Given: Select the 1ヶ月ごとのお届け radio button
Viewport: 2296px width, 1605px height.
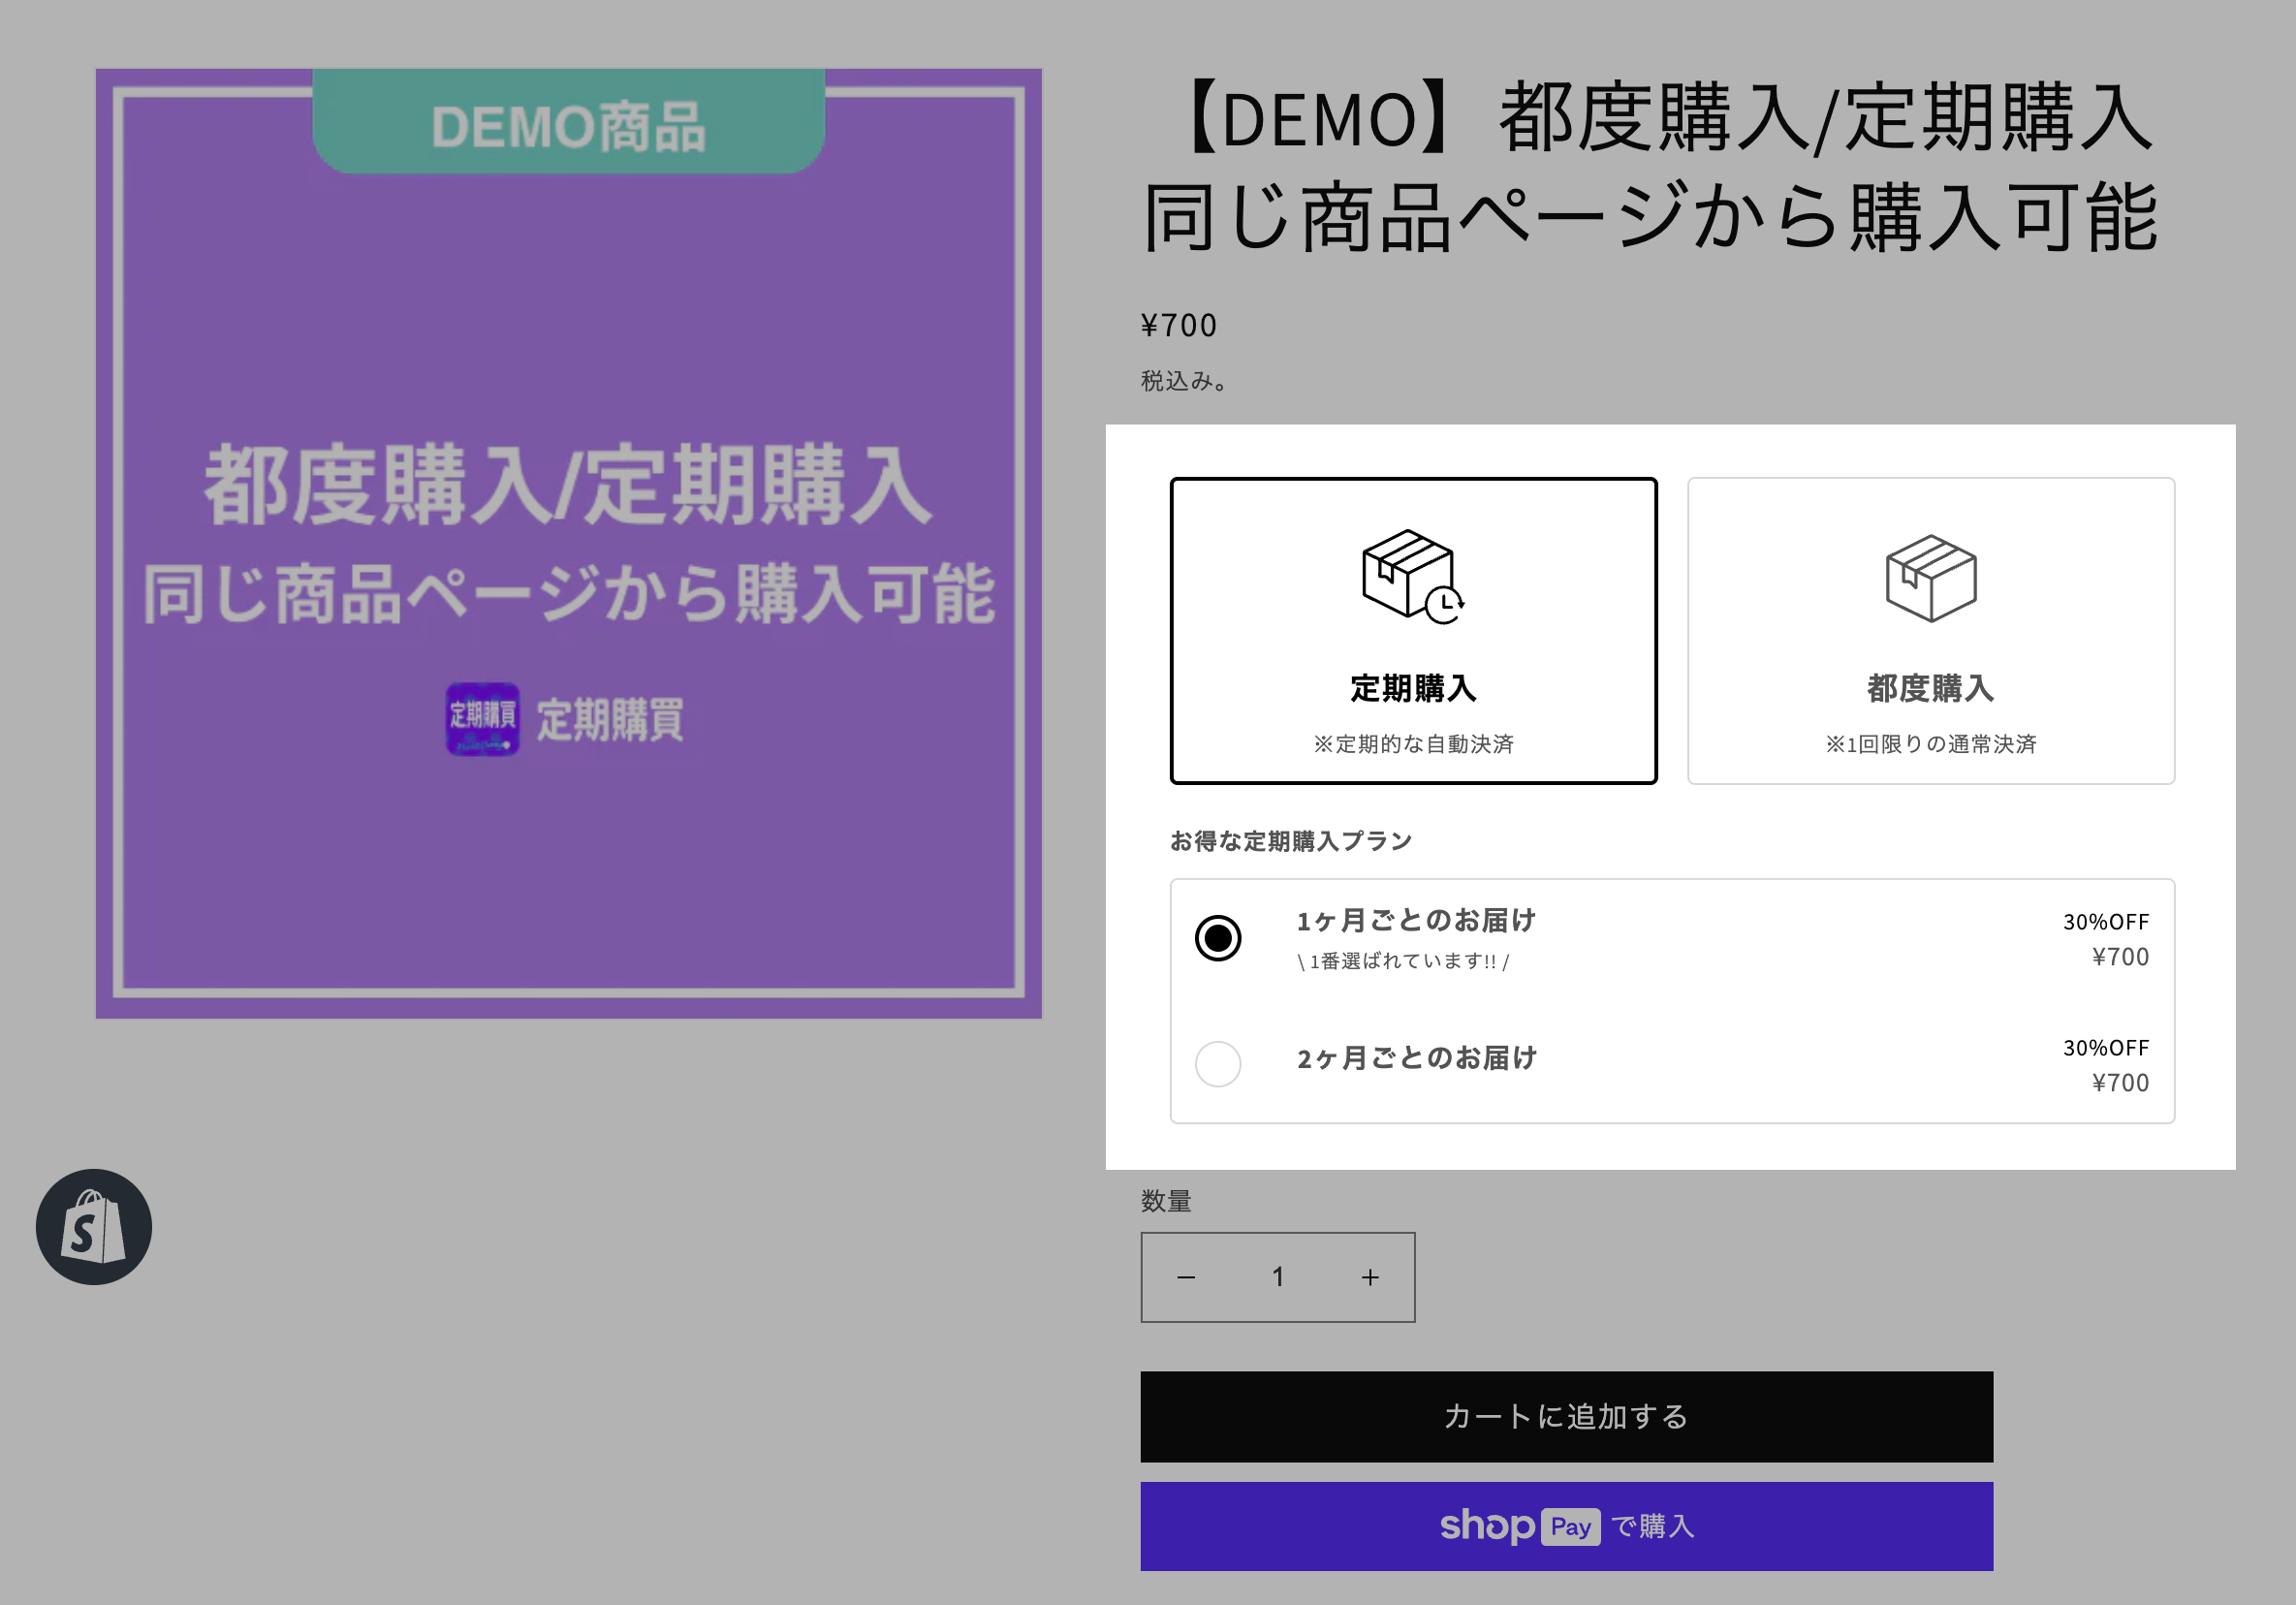Looking at the screenshot, I should click(1217, 938).
